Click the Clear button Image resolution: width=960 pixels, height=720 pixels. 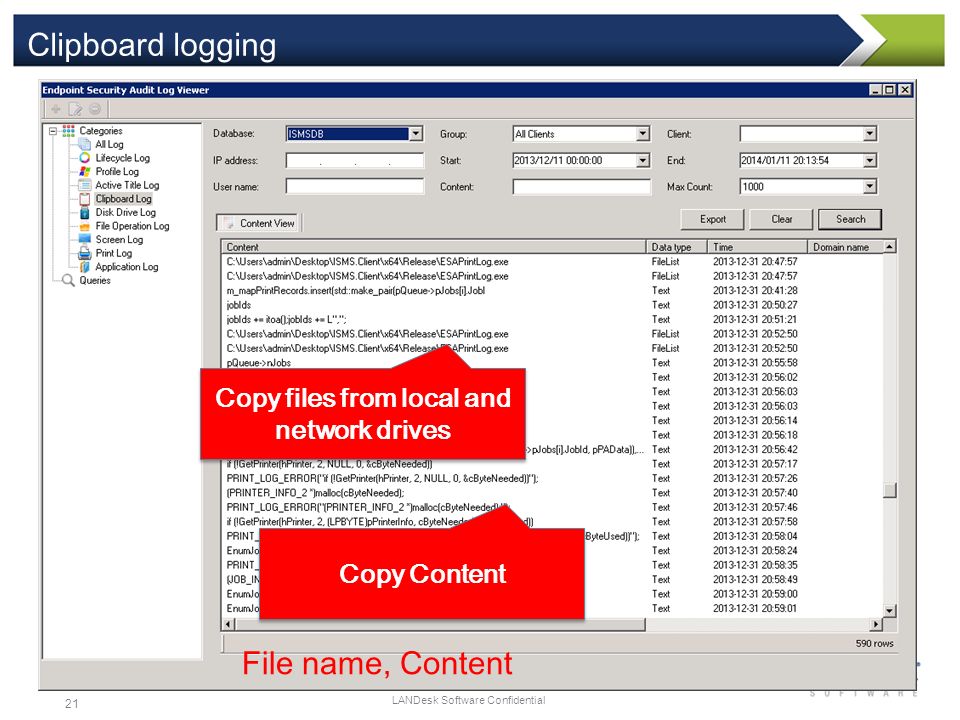coord(781,219)
